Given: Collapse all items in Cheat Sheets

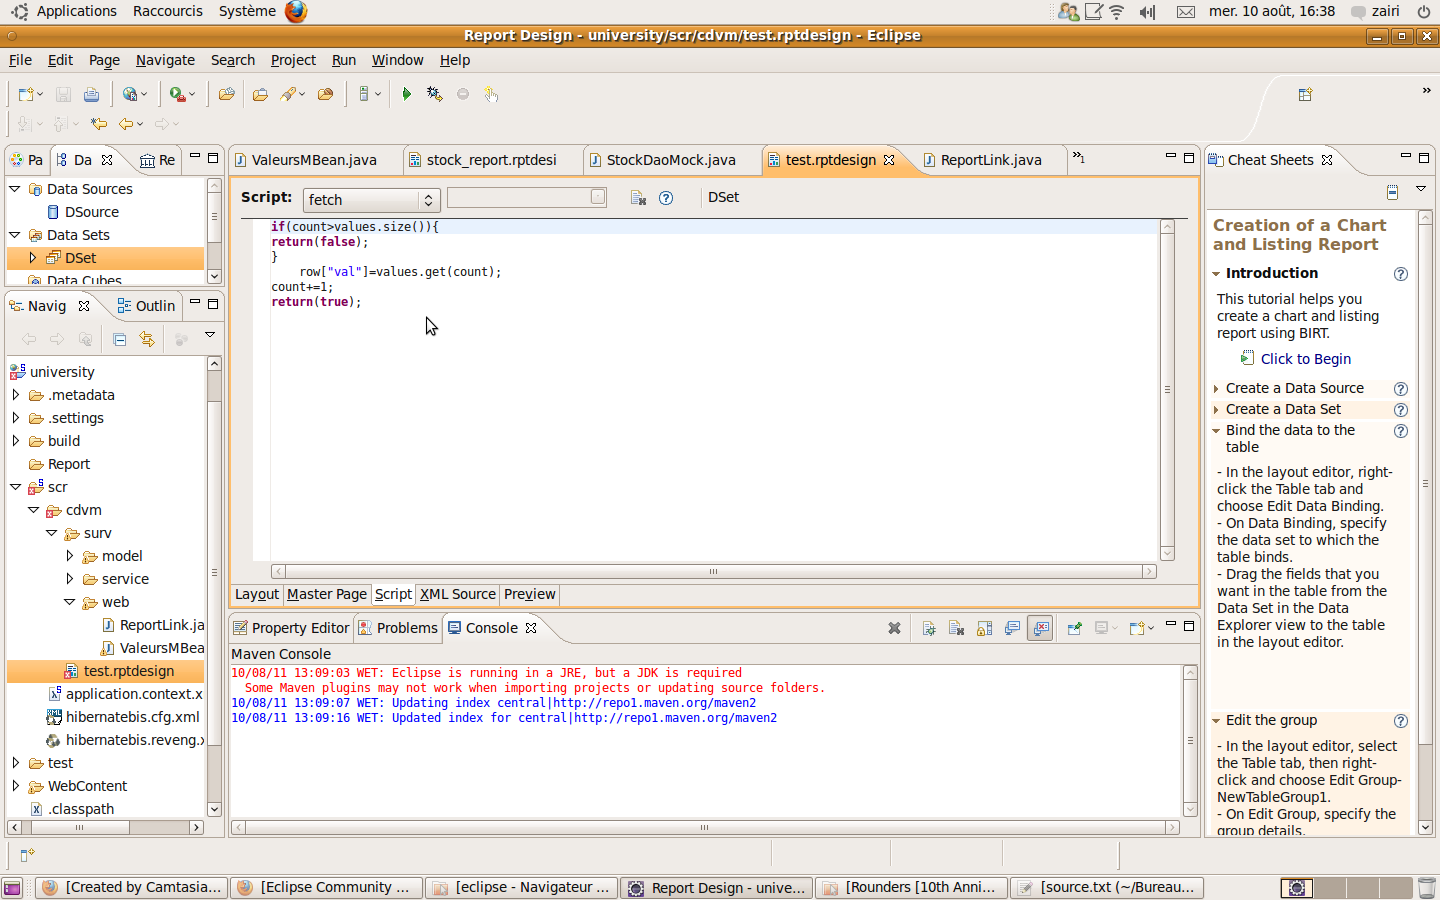Looking at the screenshot, I should point(1392,191).
